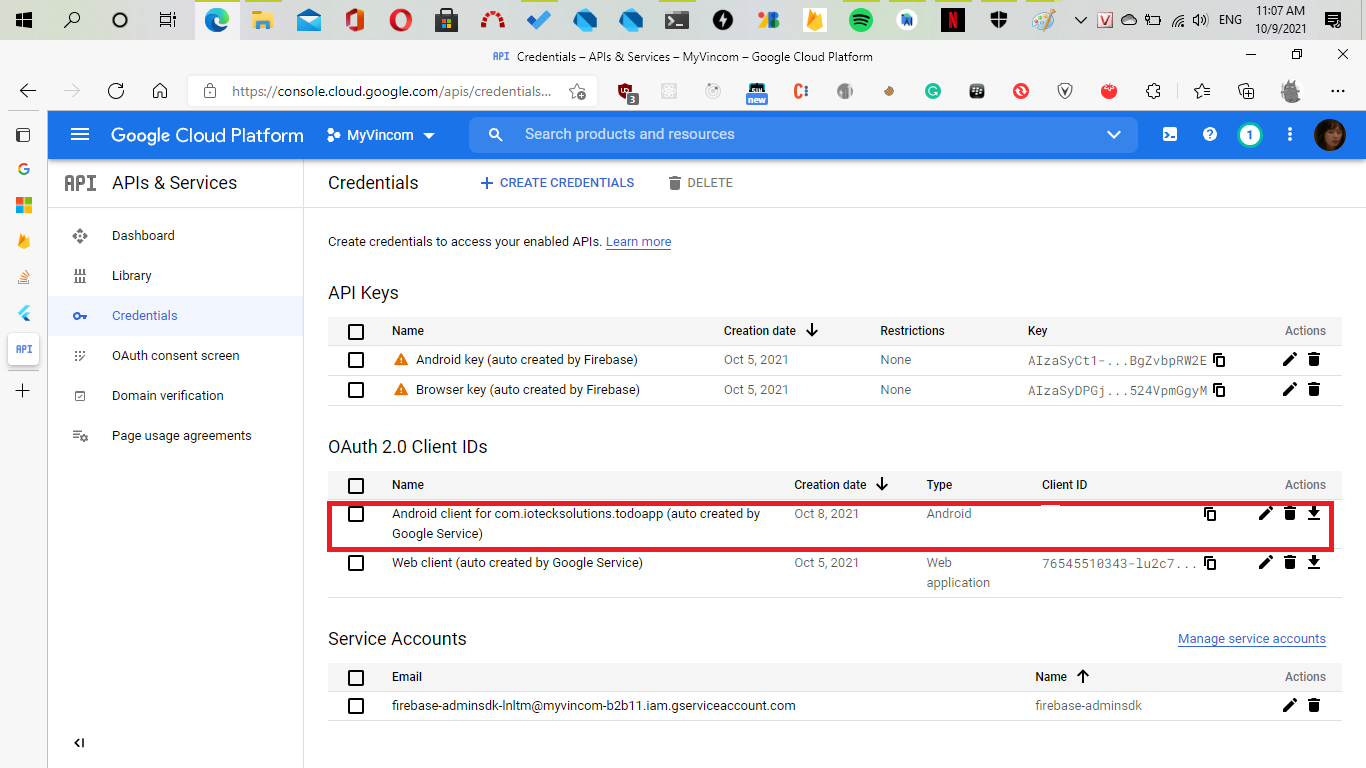Open the notifications badge showing 1
Image resolution: width=1366 pixels, height=768 pixels.
coord(1249,135)
